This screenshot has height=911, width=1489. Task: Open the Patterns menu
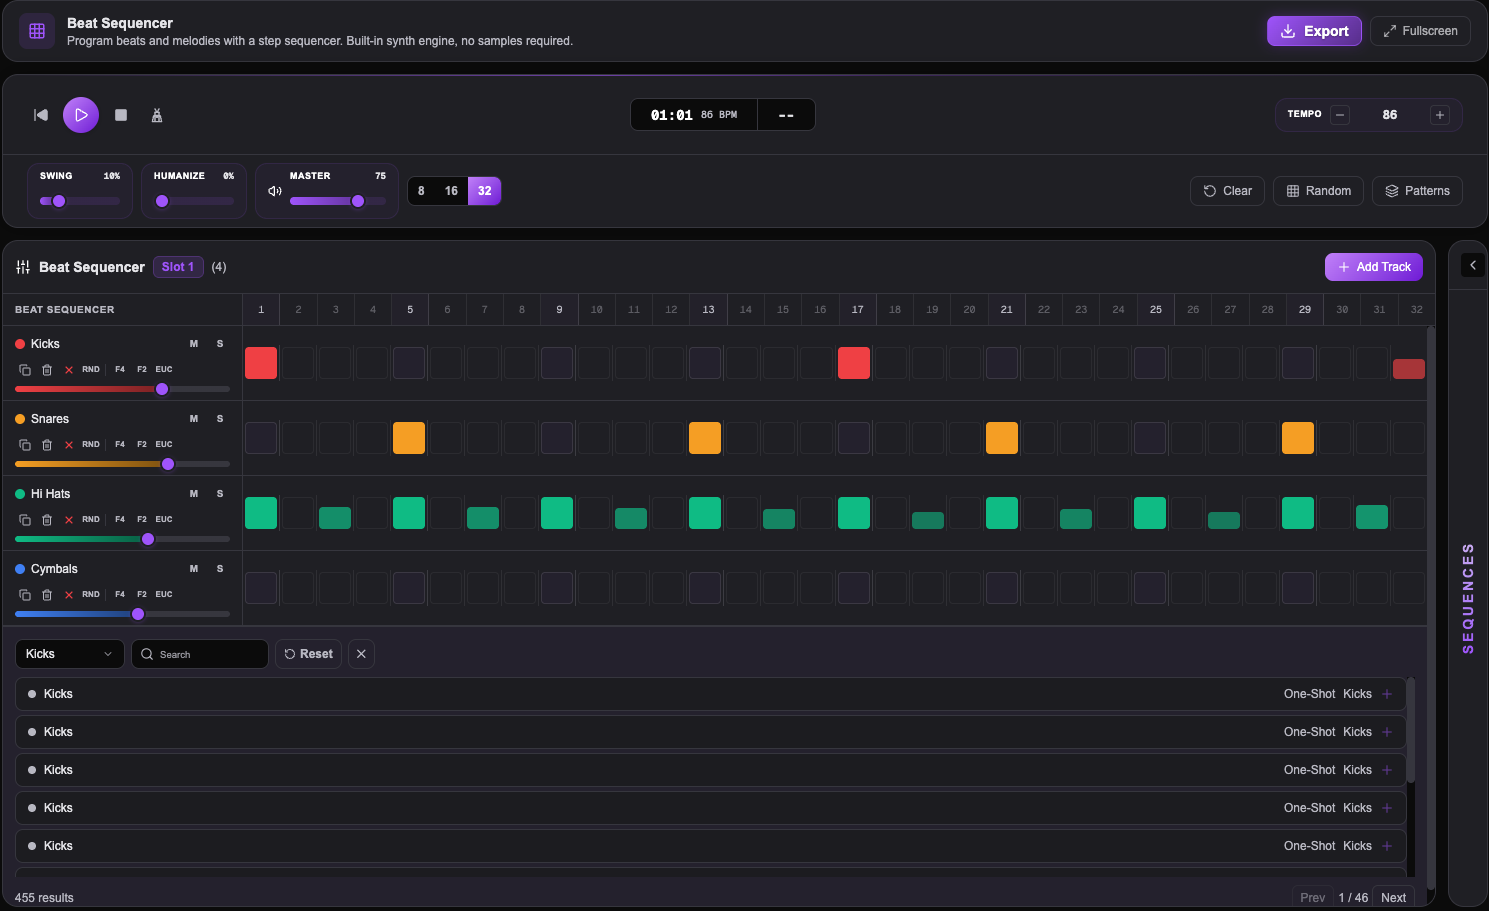(1417, 191)
